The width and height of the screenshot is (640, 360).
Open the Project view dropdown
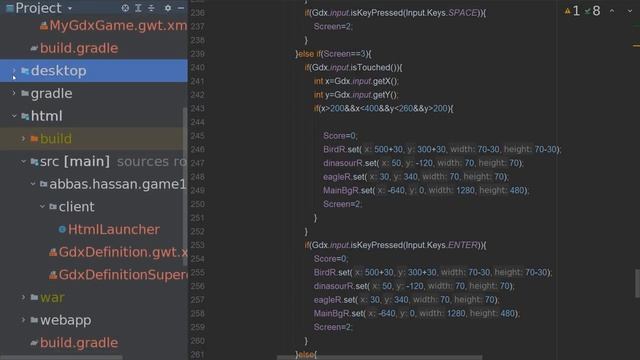tap(70, 8)
